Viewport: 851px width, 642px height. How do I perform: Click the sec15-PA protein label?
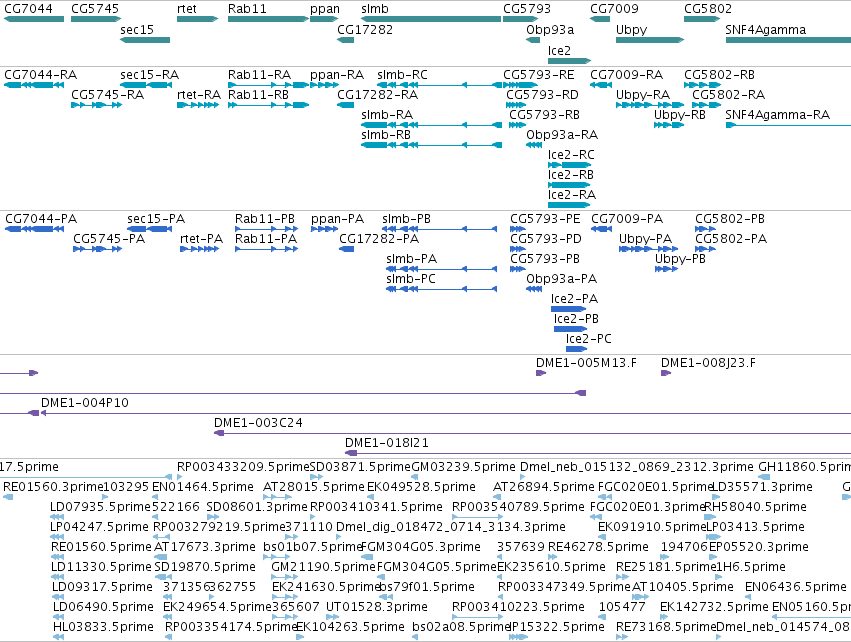pyautogui.click(x=156, y=219)
